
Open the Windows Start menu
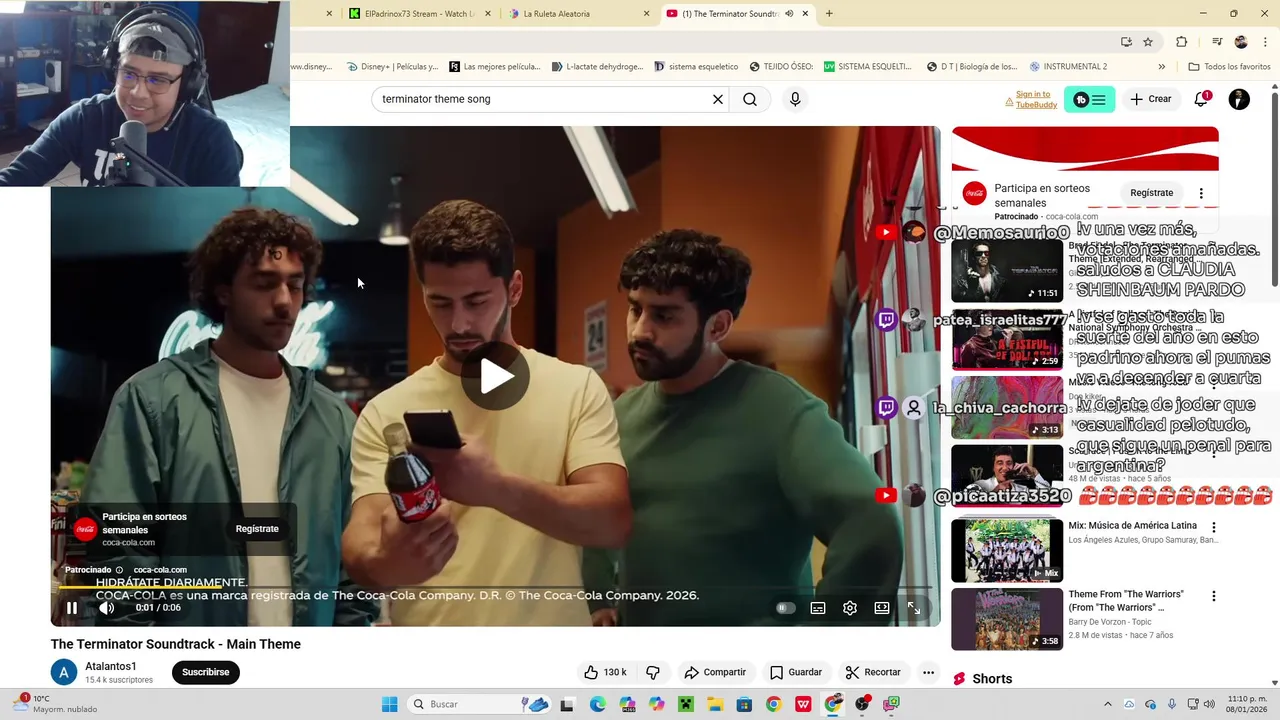389,704
